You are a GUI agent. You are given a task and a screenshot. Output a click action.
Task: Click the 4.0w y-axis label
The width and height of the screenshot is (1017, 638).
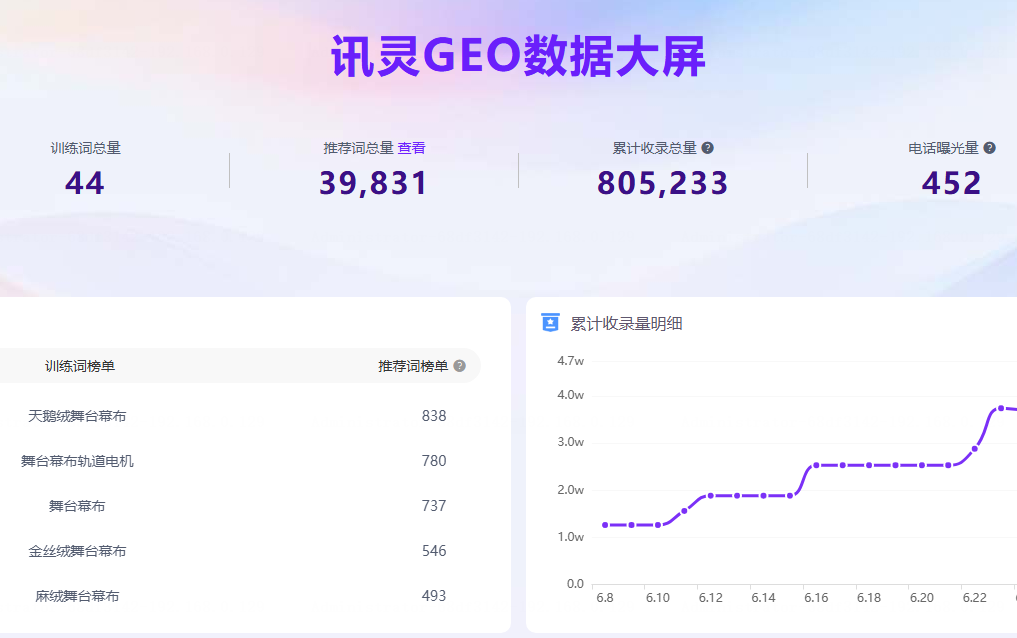tap(571, 395)
